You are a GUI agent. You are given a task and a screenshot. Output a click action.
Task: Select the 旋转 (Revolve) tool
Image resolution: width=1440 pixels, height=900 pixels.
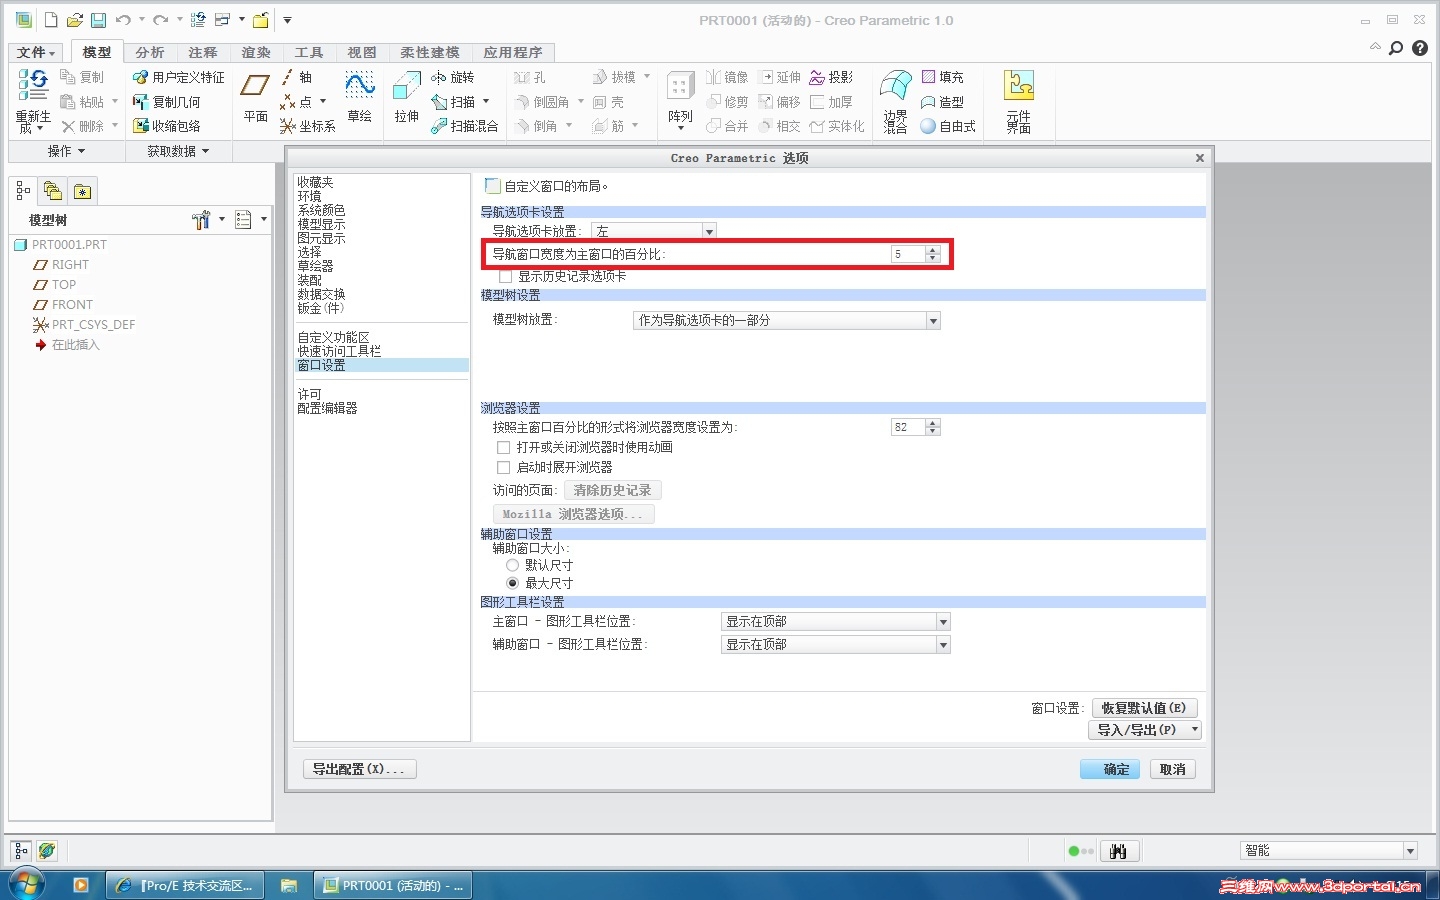(452, 77)
